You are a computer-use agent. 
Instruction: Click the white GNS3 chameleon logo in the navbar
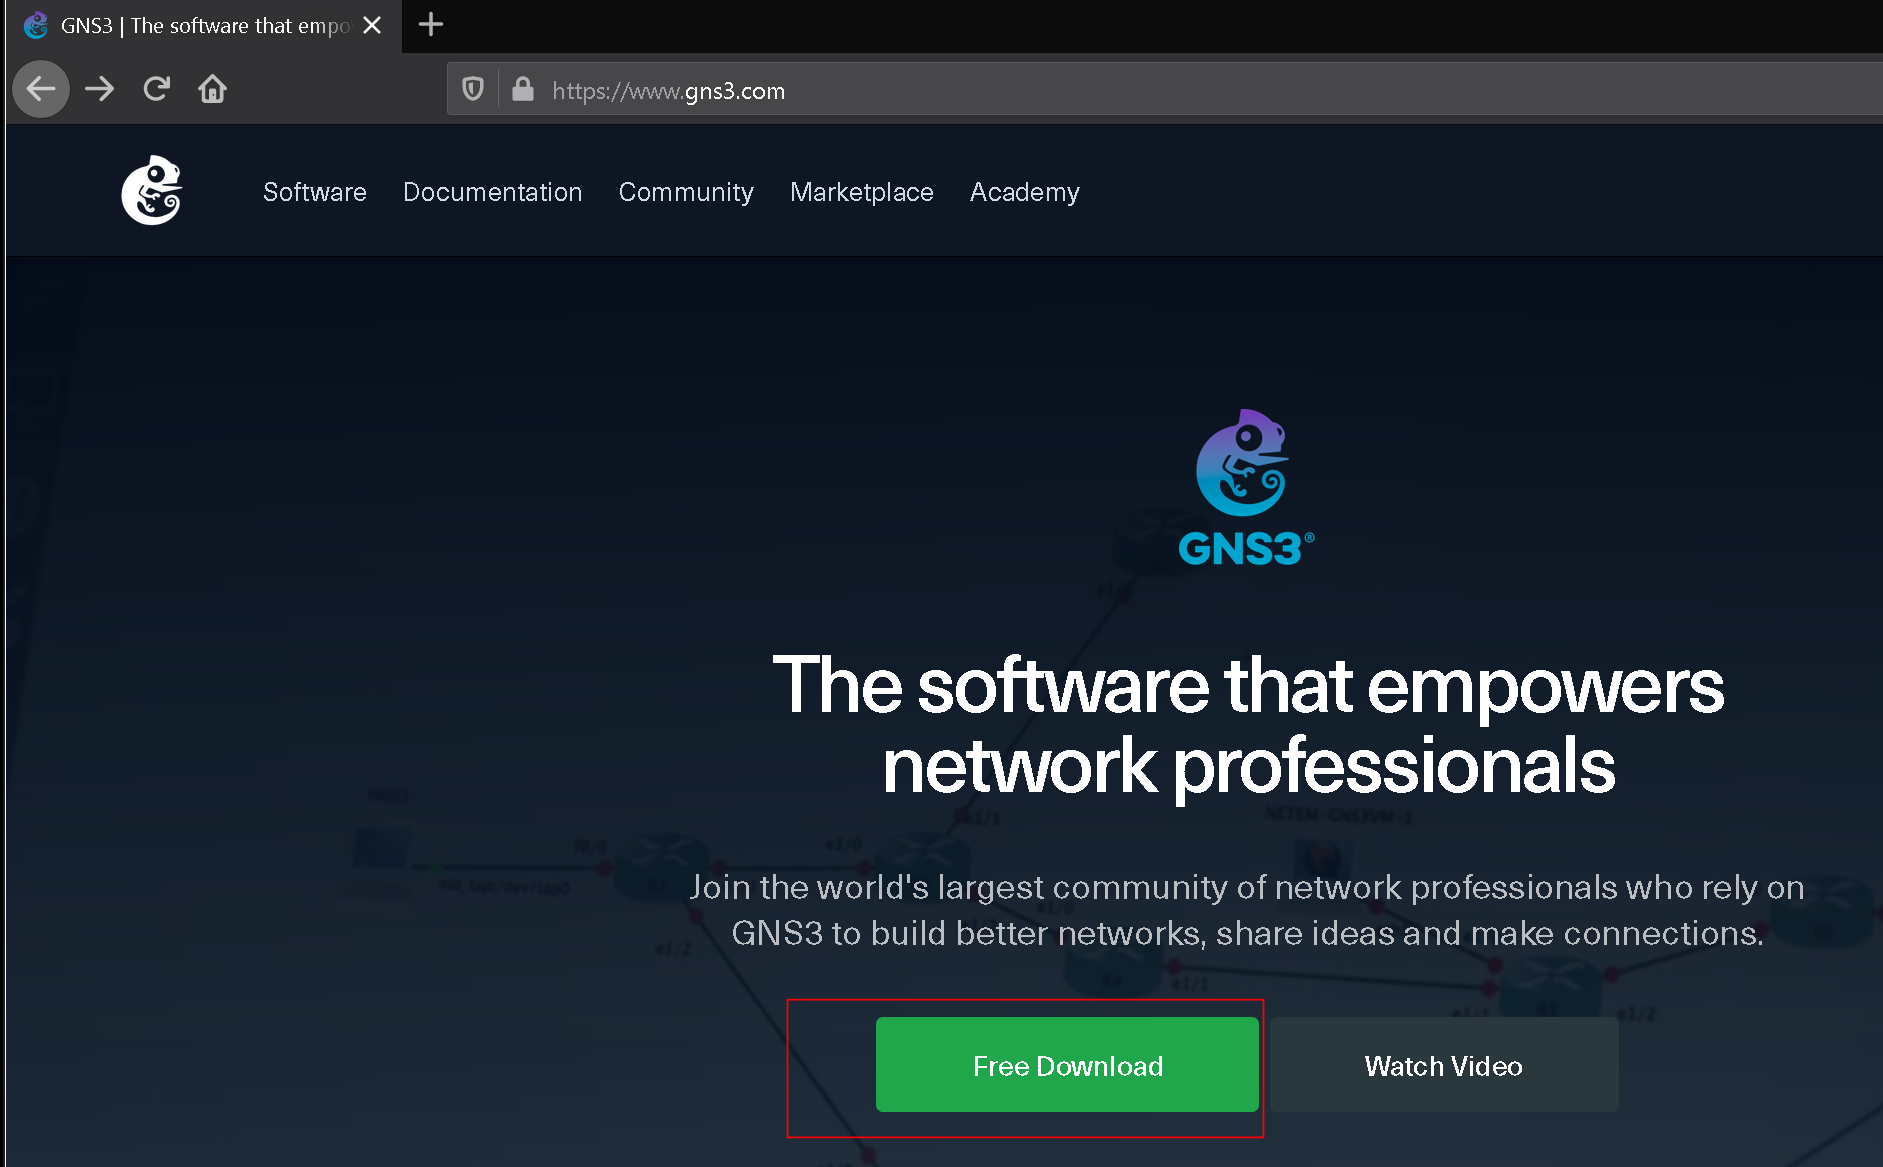pos(152,190)
